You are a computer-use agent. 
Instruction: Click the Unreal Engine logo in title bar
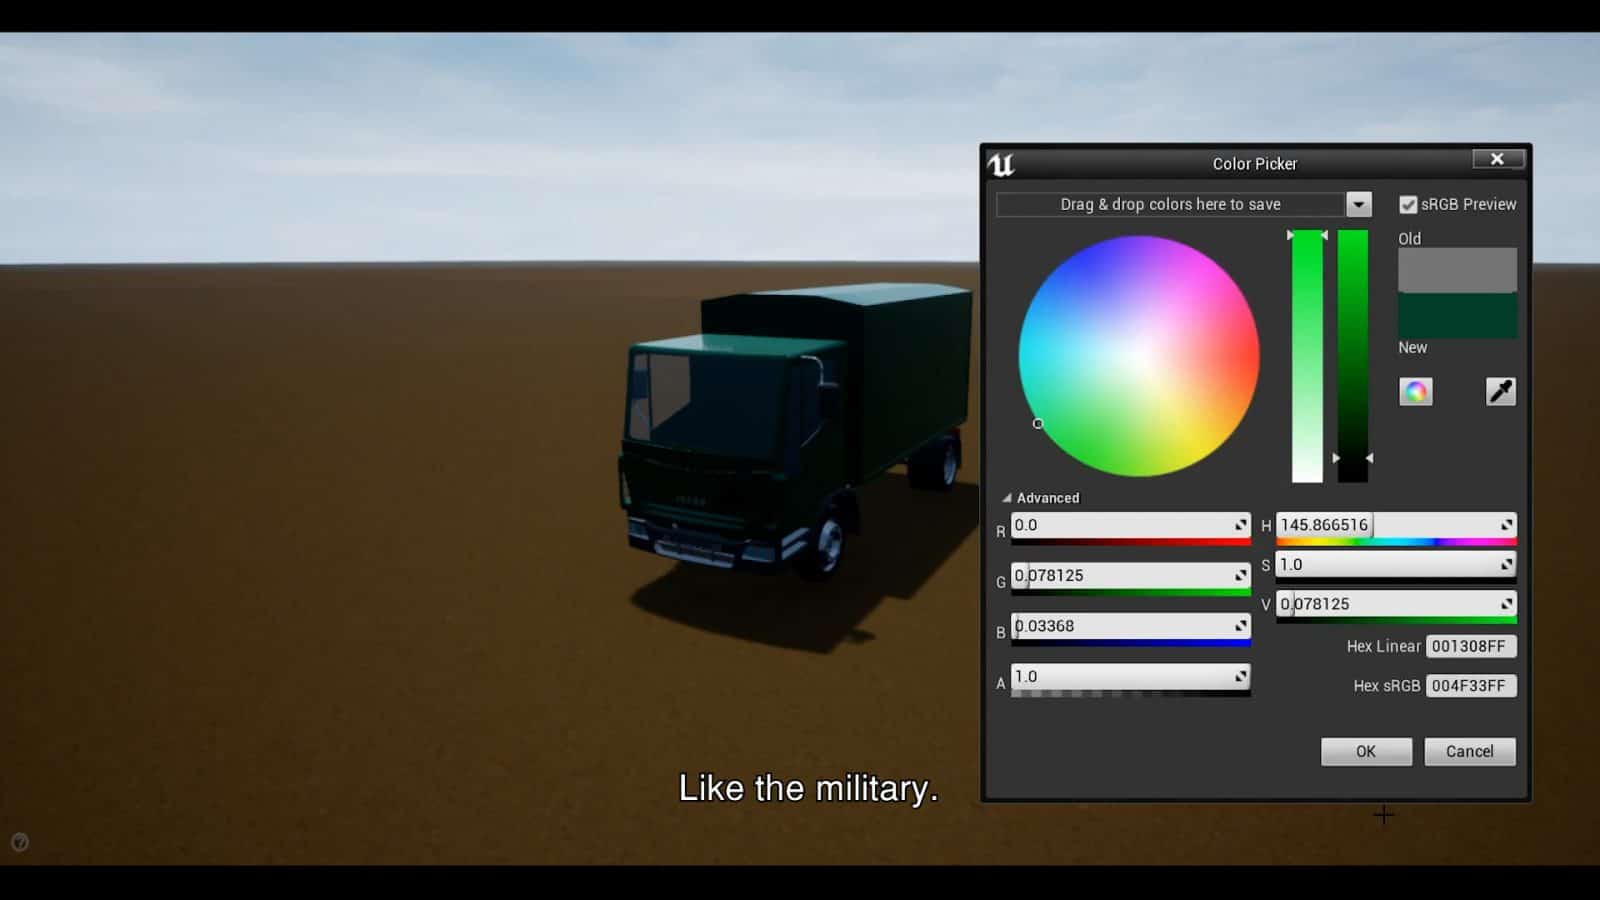coord(1003,164)
